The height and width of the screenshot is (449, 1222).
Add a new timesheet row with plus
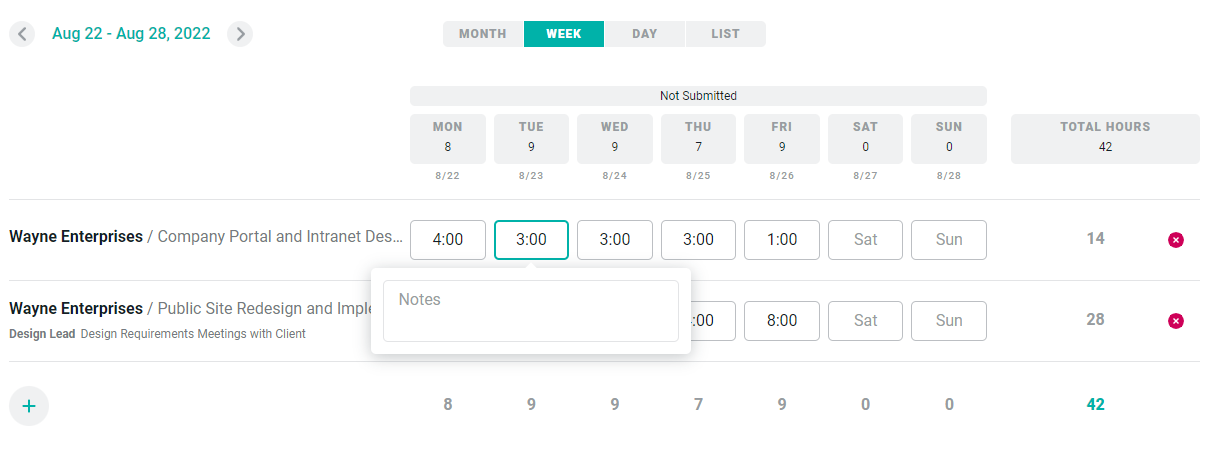[29, 406]
